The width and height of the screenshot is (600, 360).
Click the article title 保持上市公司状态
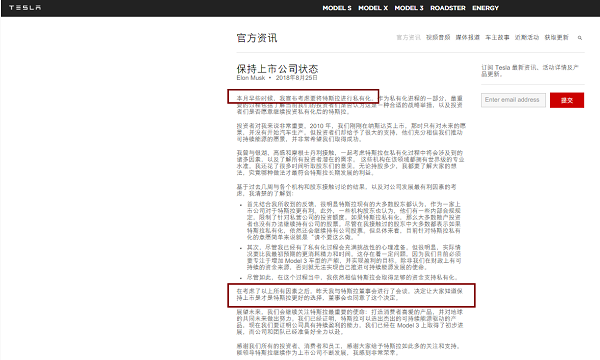point(277,69)
